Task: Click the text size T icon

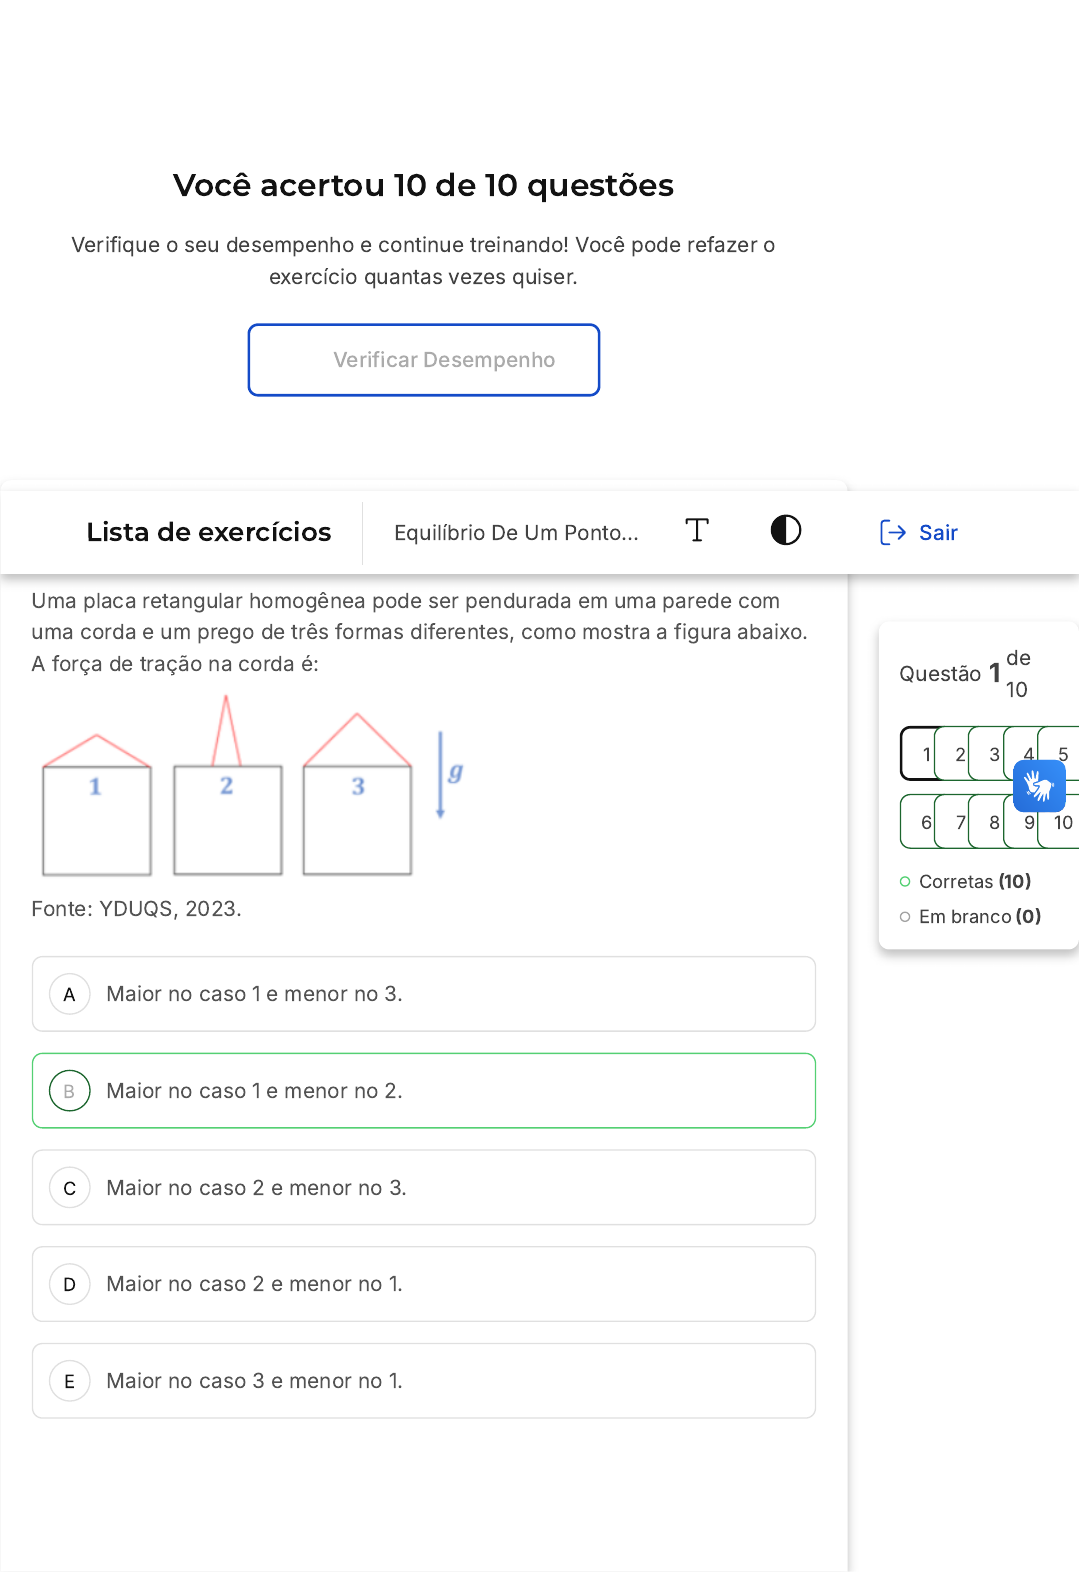Action: tap(697, 530)
